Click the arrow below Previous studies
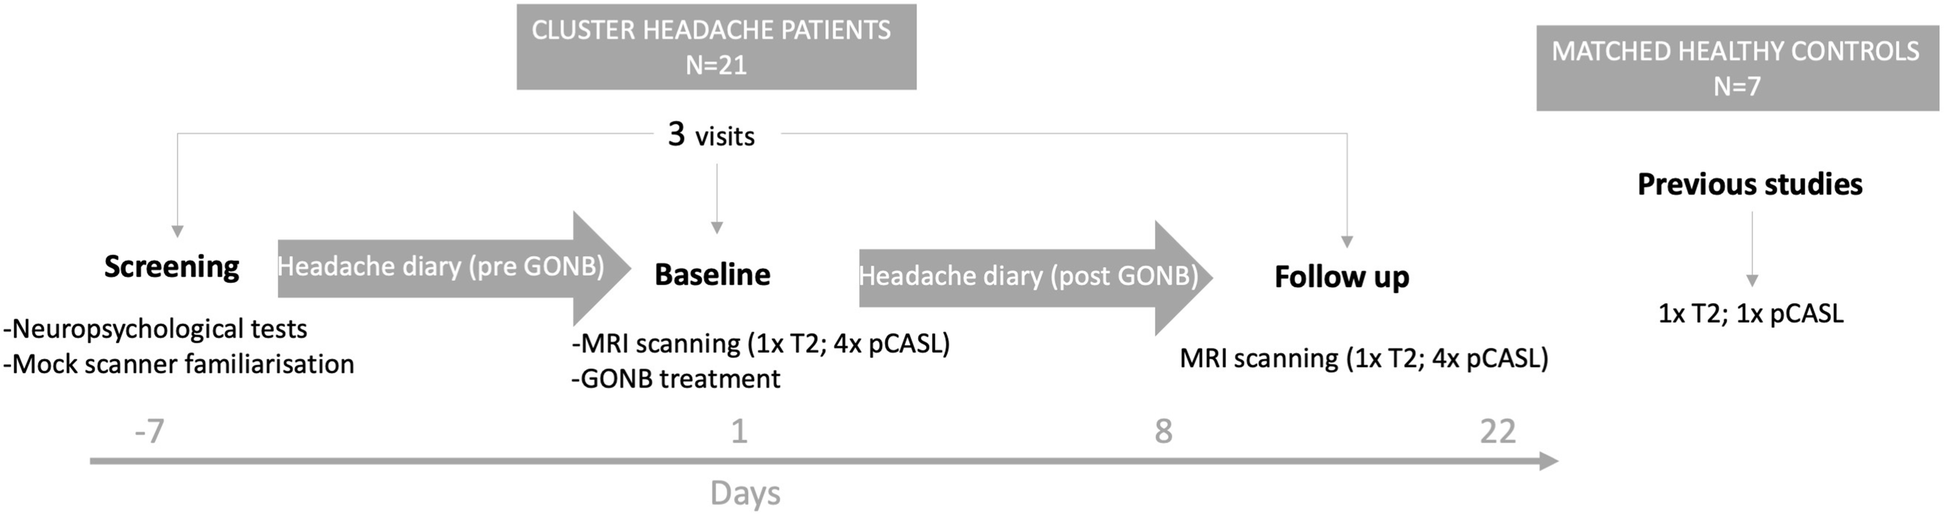 click(1751, 280)
